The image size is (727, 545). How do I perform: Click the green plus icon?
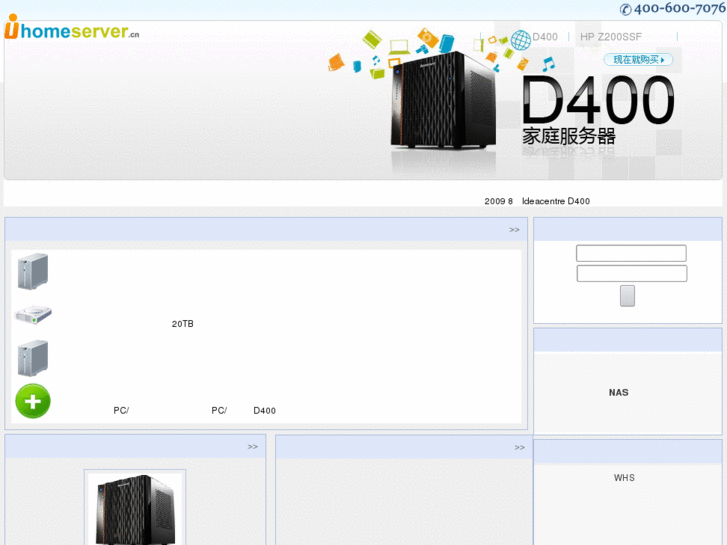(x=33, y=401)
